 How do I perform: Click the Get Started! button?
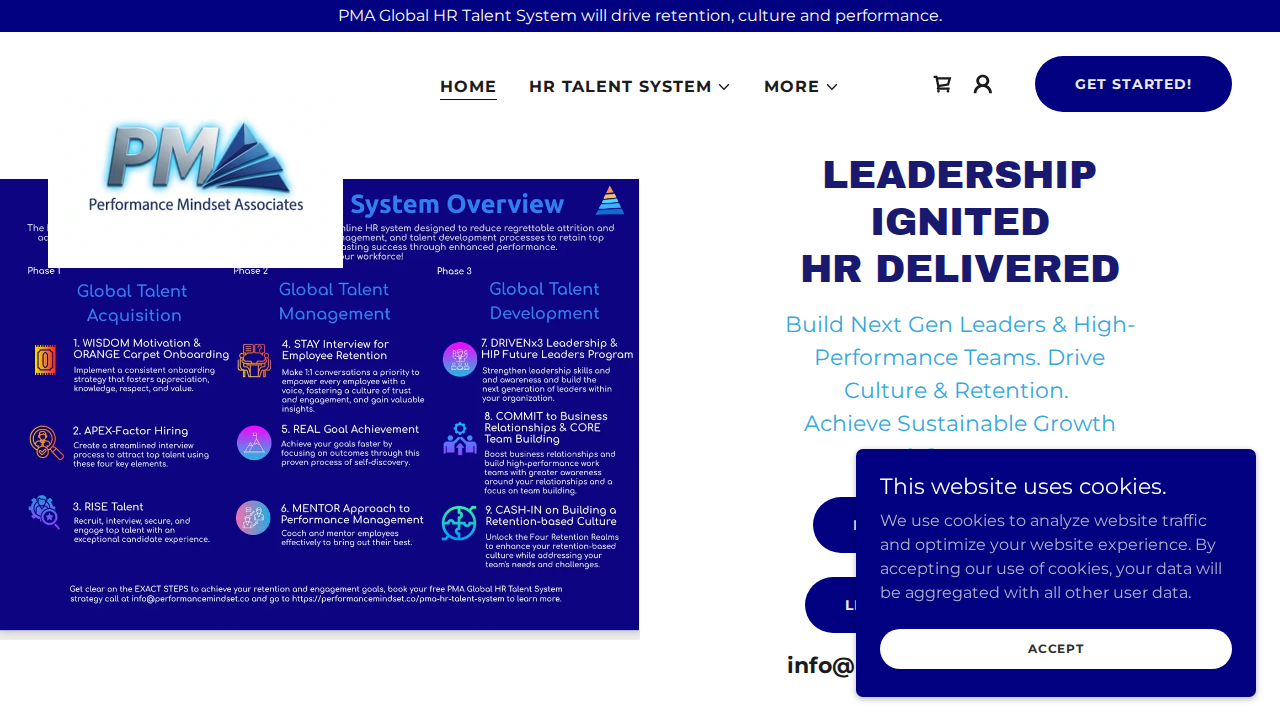pyautogui.click(x=1133, y=84)
